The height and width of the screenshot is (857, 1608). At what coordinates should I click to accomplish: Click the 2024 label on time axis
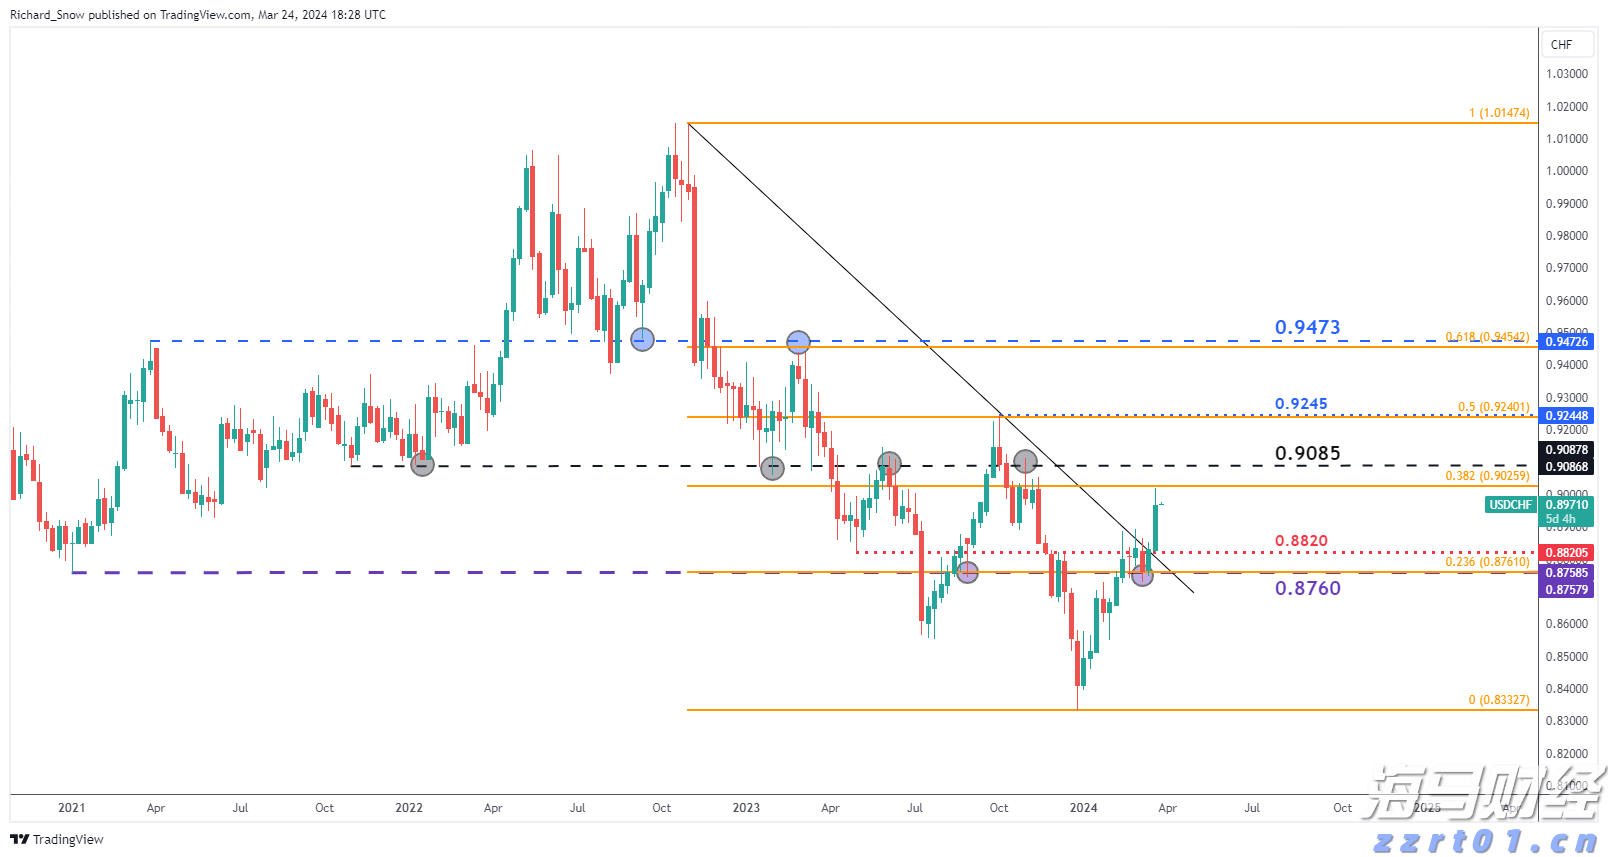coord(1083,808)
